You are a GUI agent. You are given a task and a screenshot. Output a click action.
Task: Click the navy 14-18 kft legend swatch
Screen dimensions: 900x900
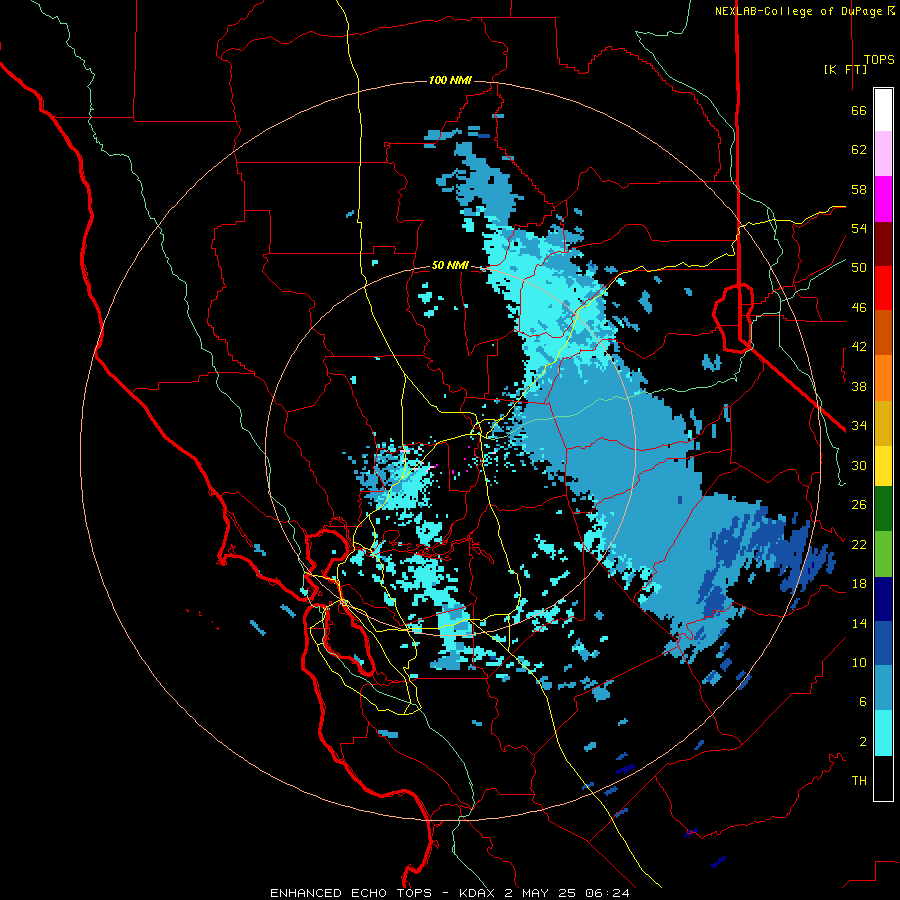click(883, 599)
